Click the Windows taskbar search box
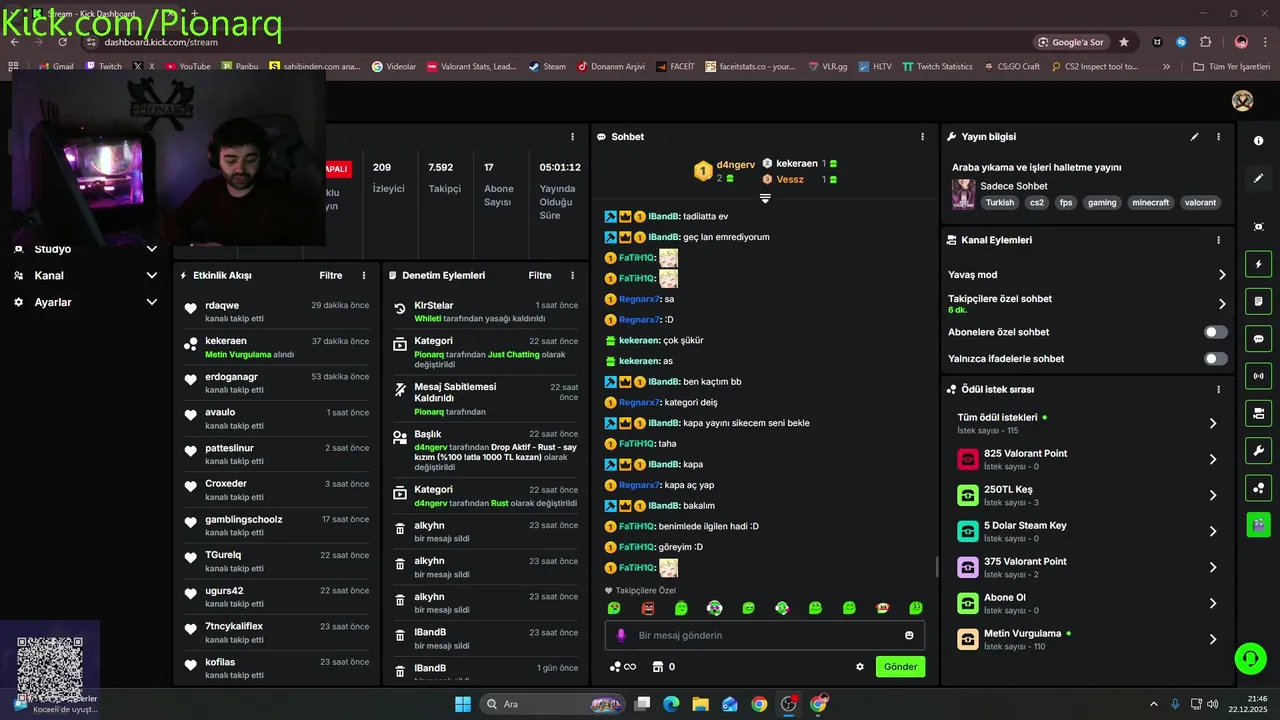Image resolution: width=1280 pixels, height=720 pixels. tap(551, 704)
